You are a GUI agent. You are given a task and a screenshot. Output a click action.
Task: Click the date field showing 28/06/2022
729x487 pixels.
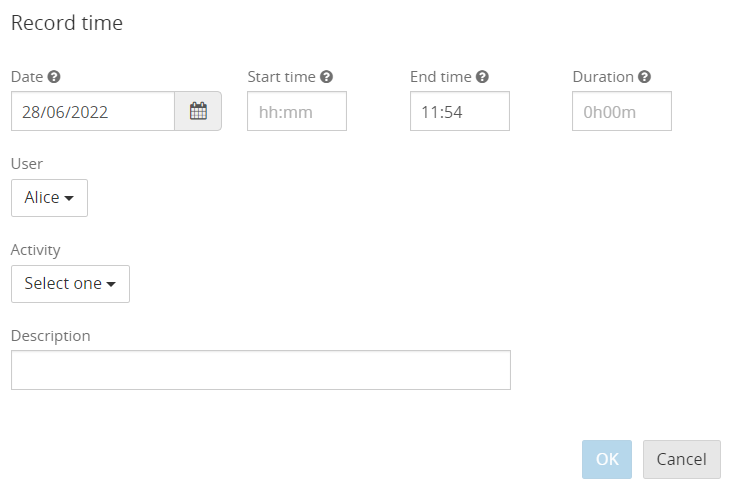tap(93, 111)
